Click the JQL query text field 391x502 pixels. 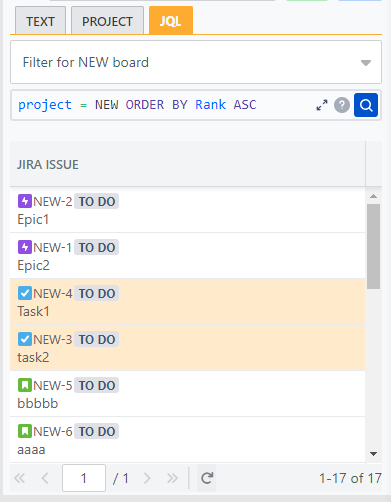coord(163,105)
